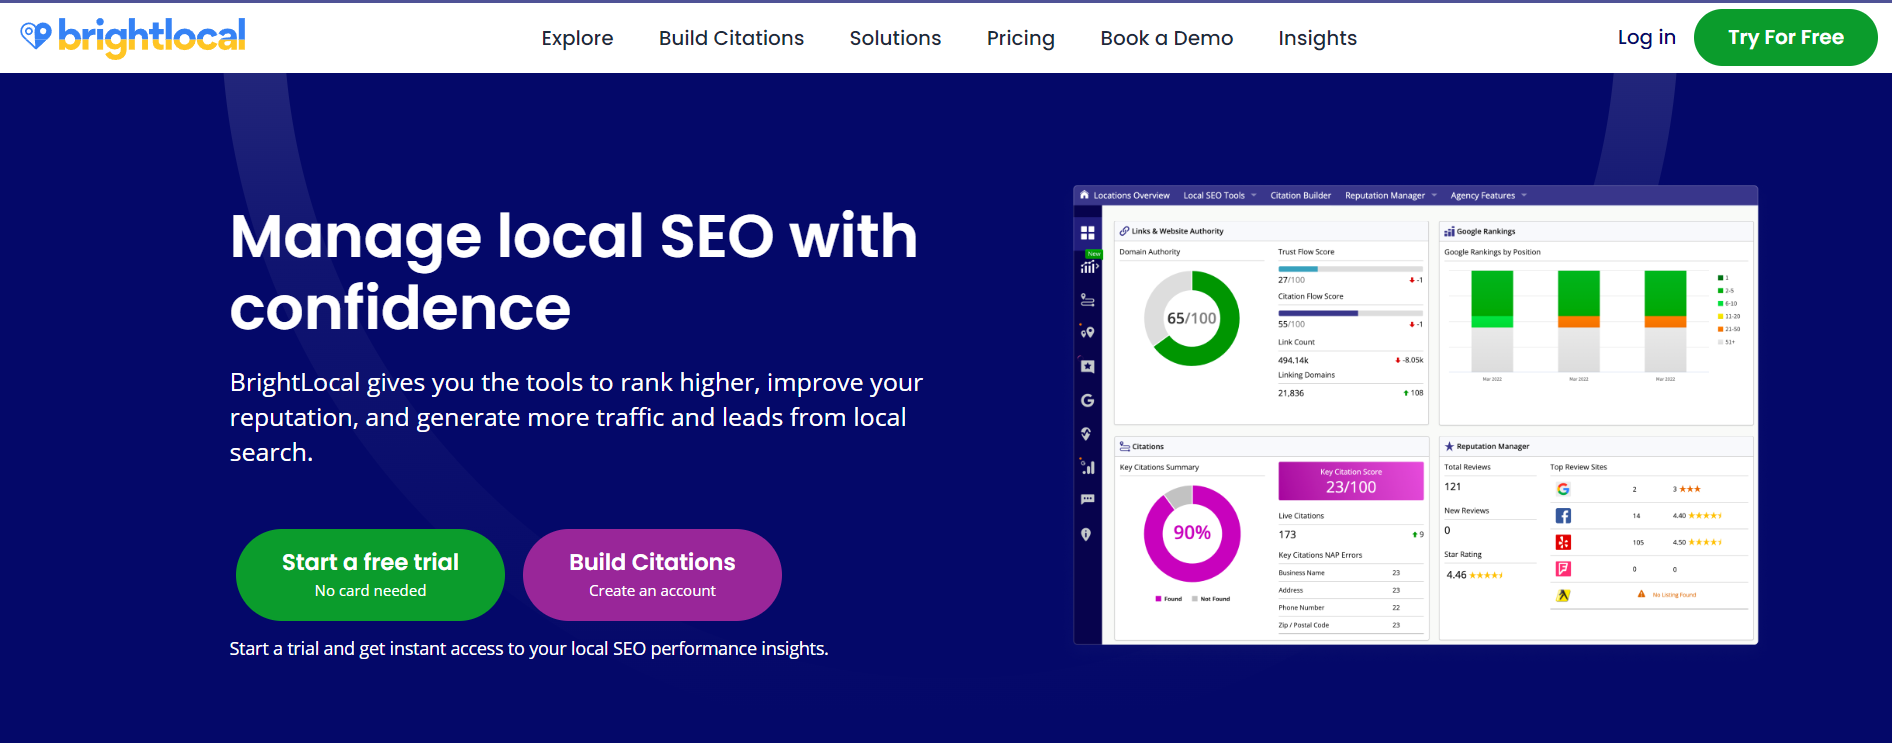
Task: Expand the Reputation Manager dropdown menu
Action: tap(1390, 196)
